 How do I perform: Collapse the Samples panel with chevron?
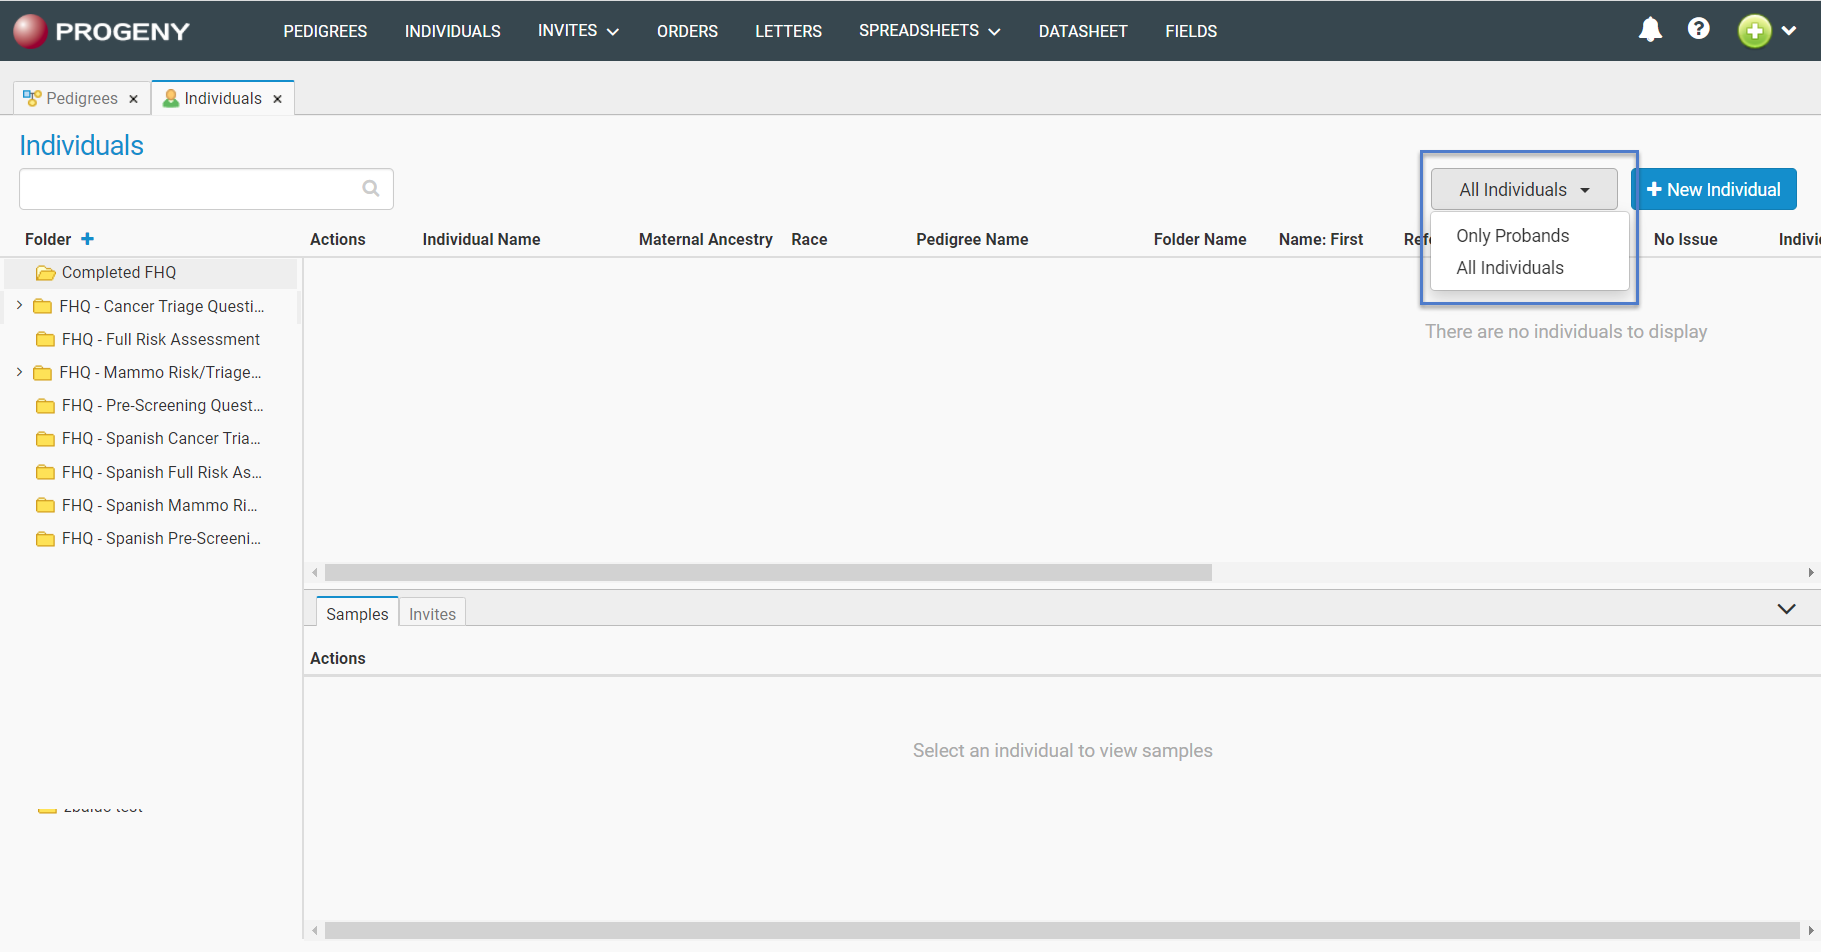pos(1786,609)
